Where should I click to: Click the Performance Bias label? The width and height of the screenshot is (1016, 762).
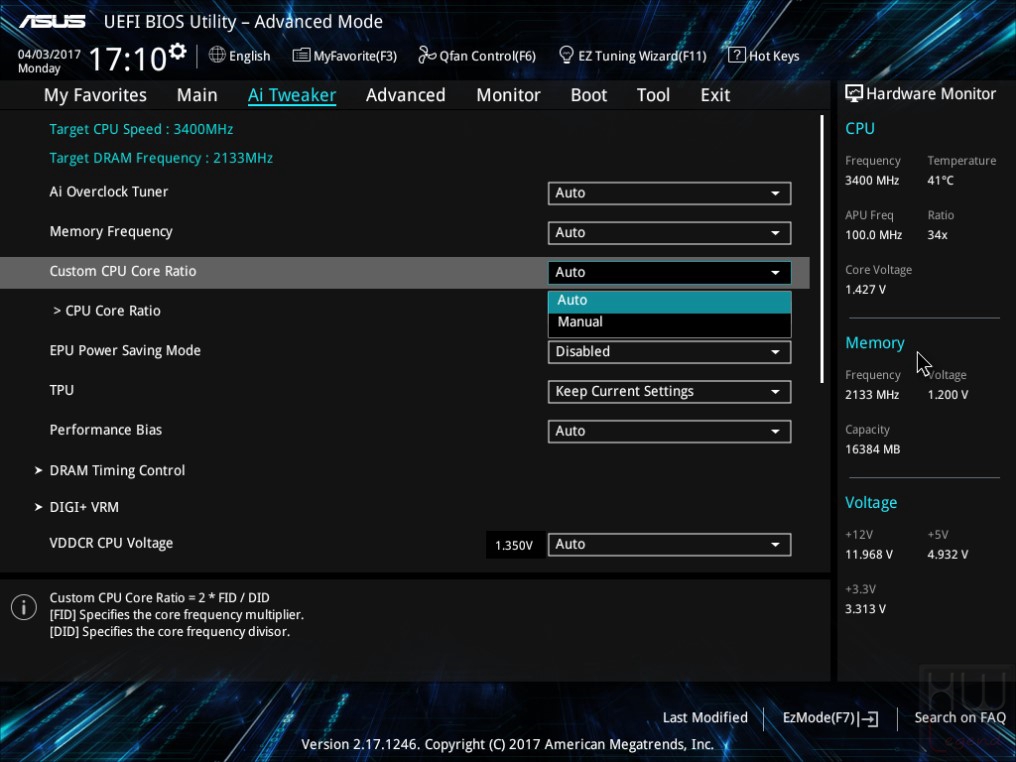(106, 430)
